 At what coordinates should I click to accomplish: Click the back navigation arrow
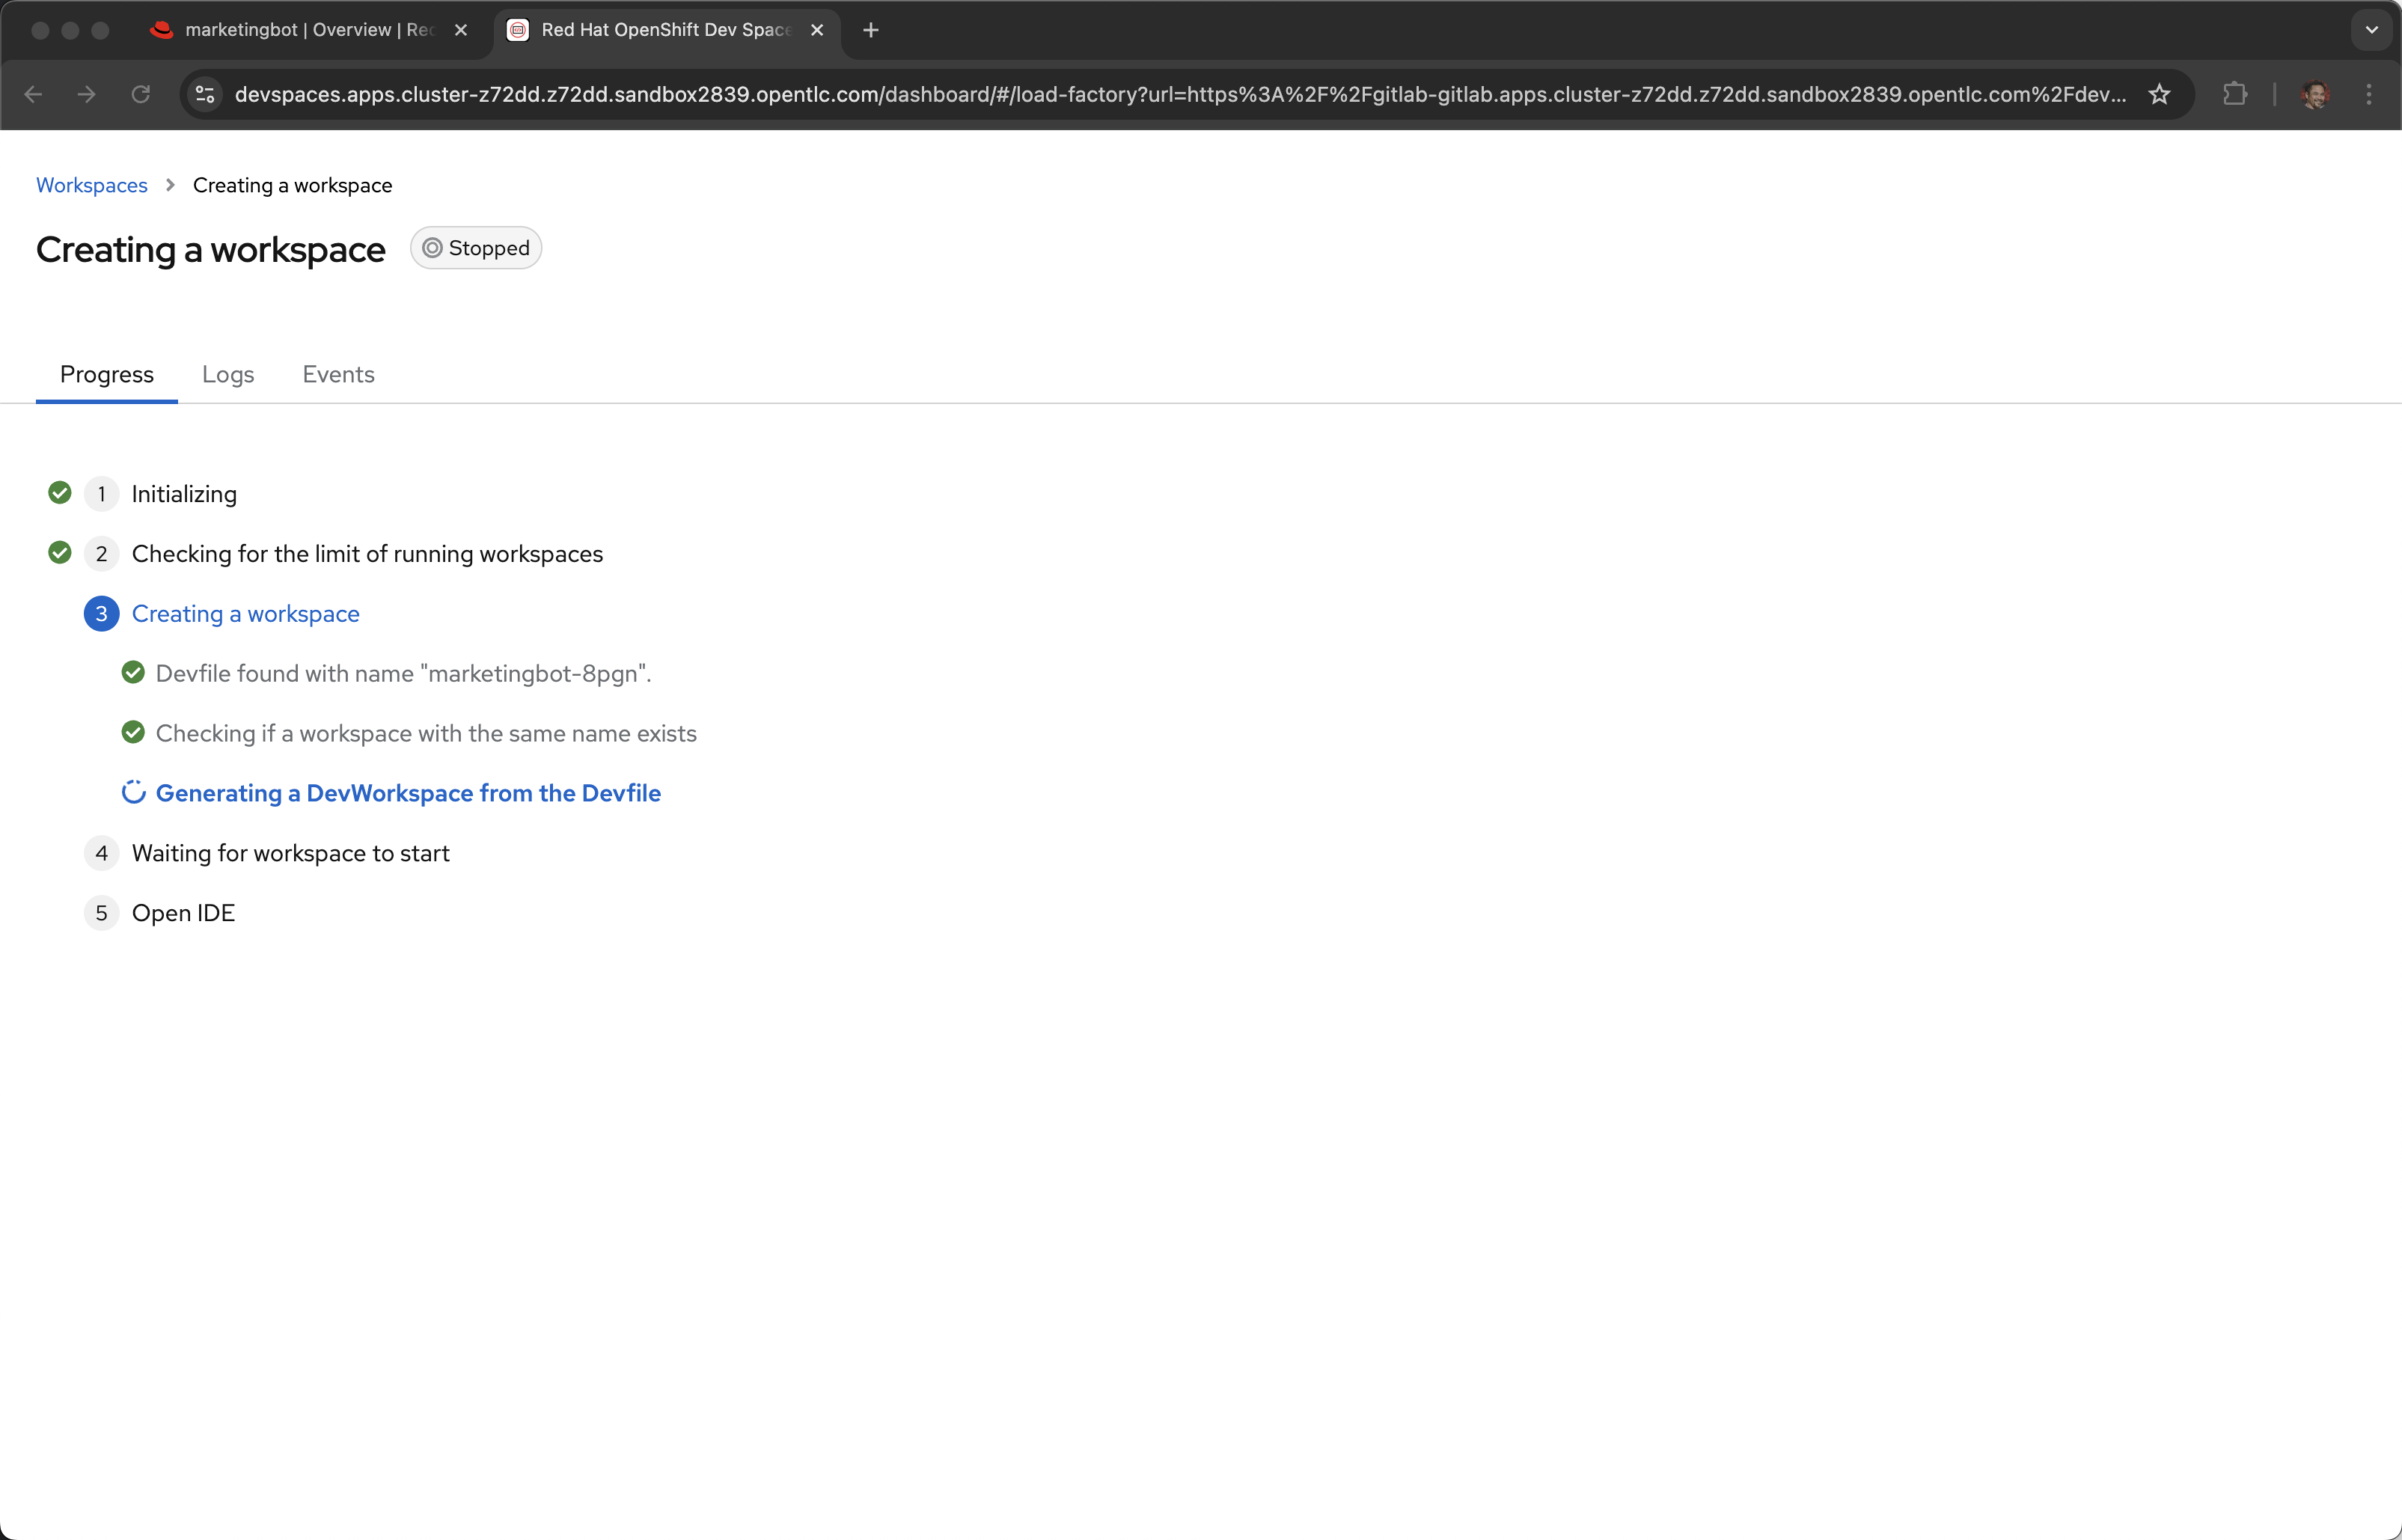click(33, 94)
